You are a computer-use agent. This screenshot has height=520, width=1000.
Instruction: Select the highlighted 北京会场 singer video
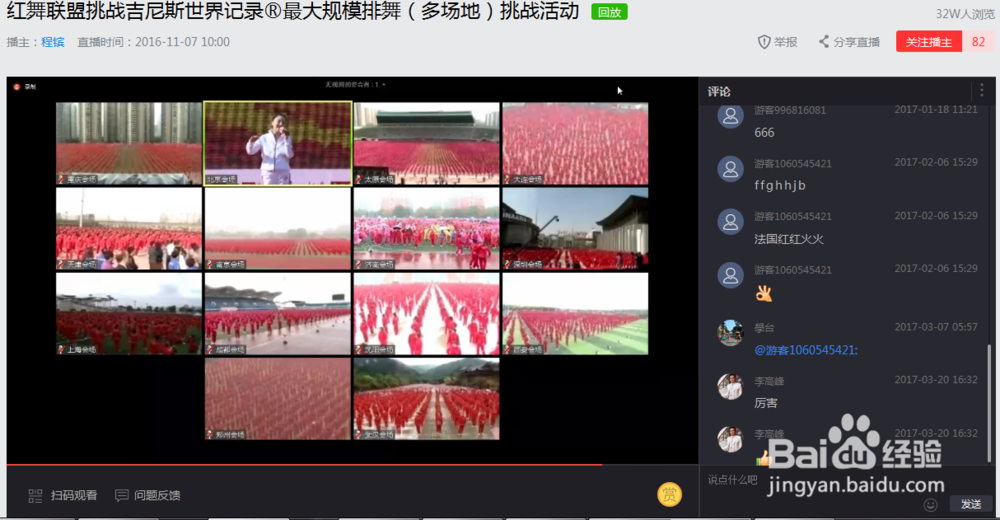pos(277,144)
